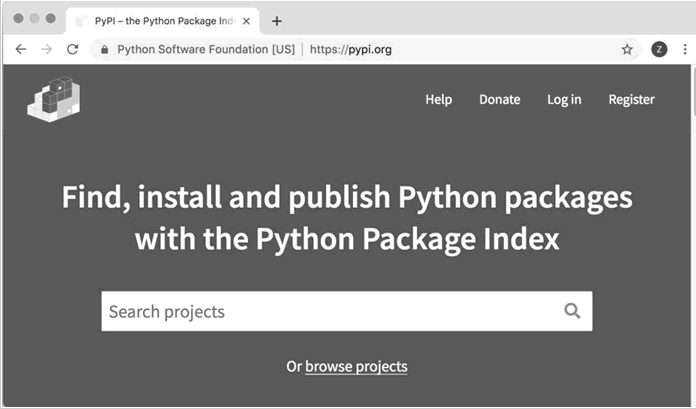Open the Donate link
This screenshot has height=409, width=696.
pyautogui.click(x=499, y=99)
